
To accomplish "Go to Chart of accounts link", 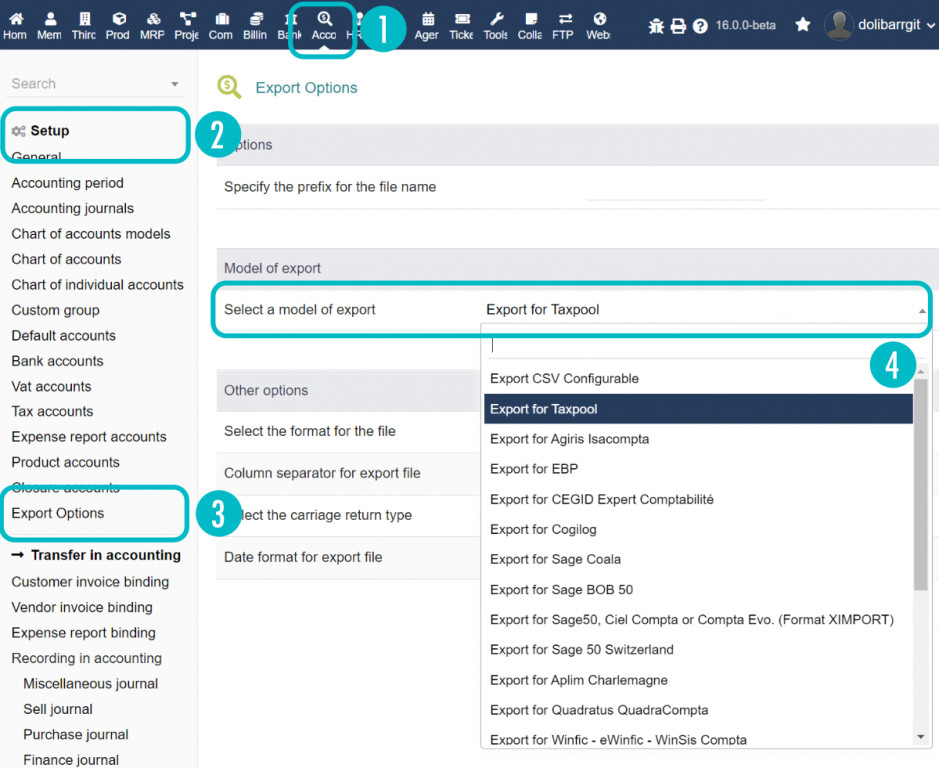I will pyautogui.click(x=66, y=259).
